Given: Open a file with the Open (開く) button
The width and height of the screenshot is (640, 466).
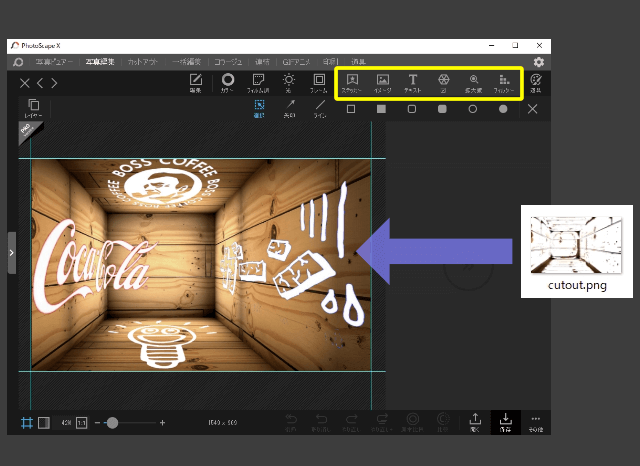Looking at the screenshot, I should tap(475, 422).
